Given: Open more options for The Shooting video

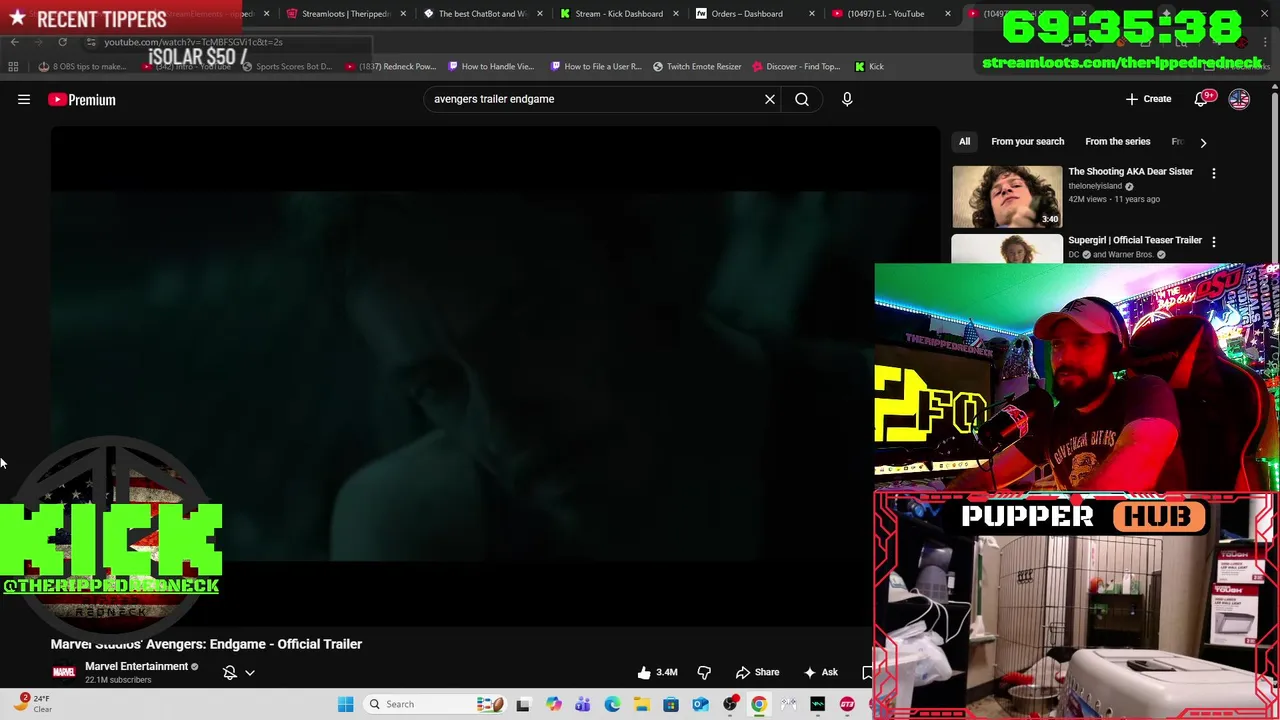Looking at the screenshot, I should coord(1214,173).
